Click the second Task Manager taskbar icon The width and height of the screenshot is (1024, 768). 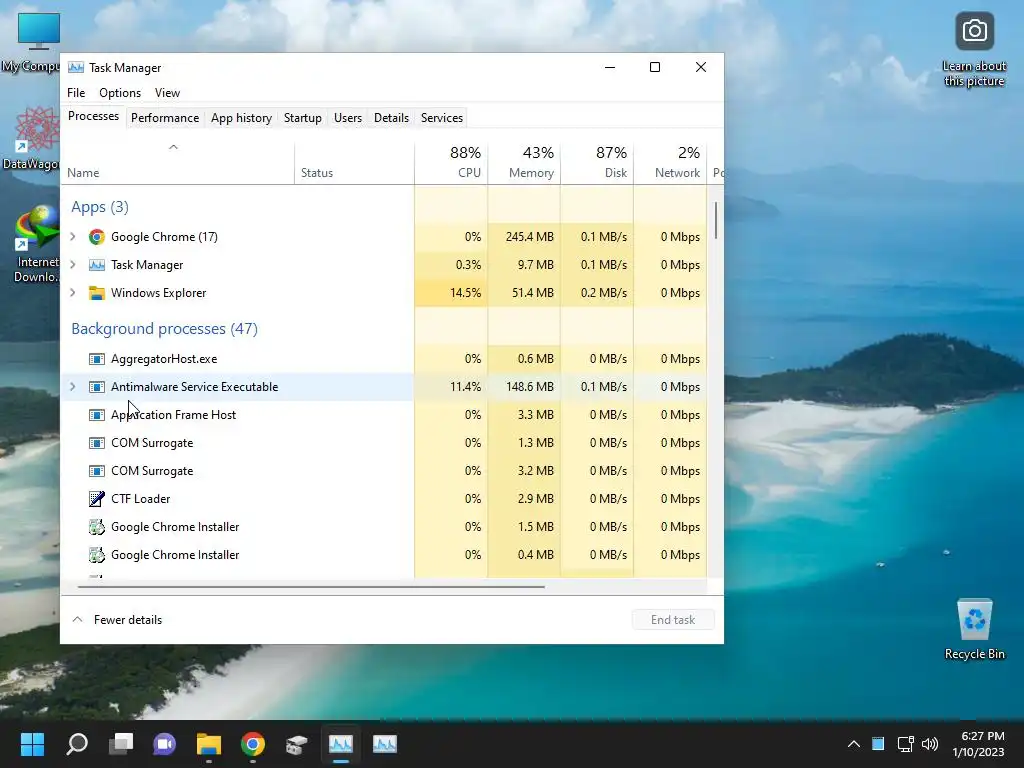point(385,744)
